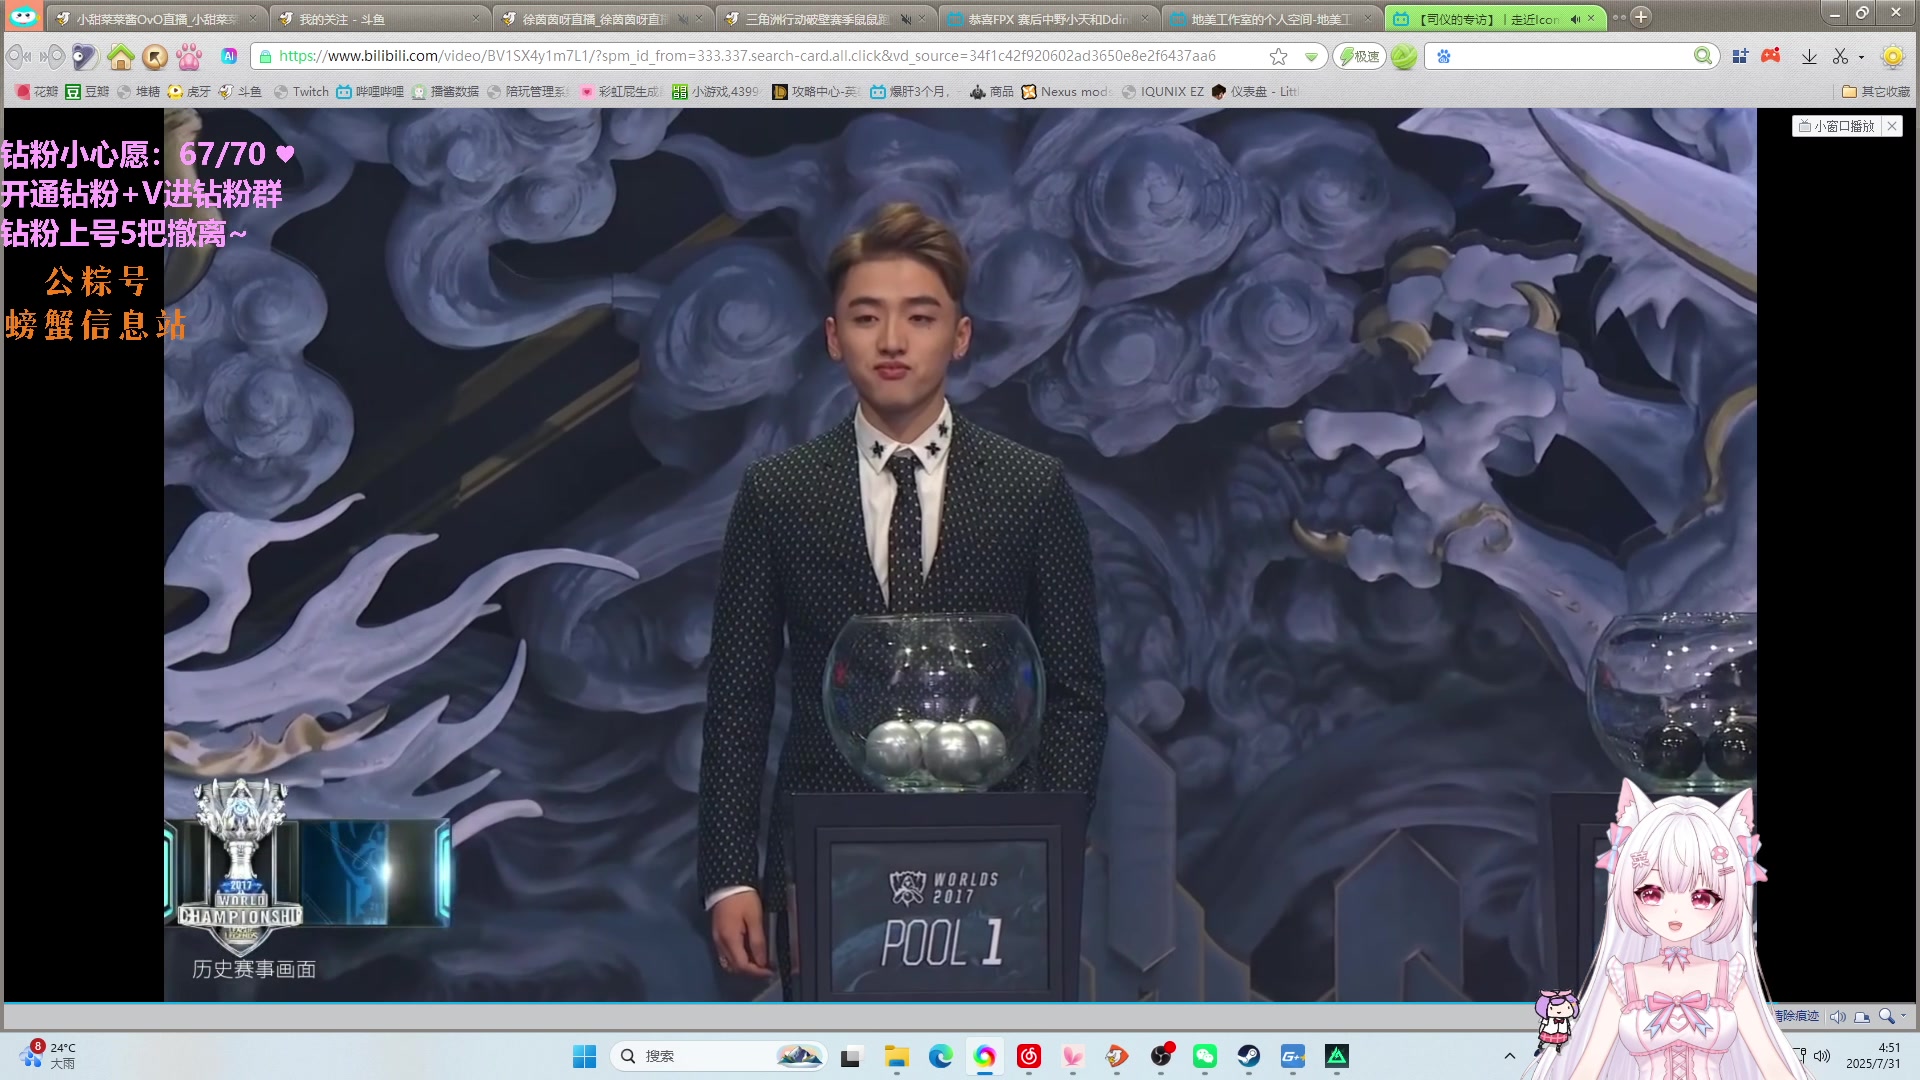This screenshot has height=1080, width=1920.
Task: Open the 斗鱼 bookmark
Action: [240, 91]
